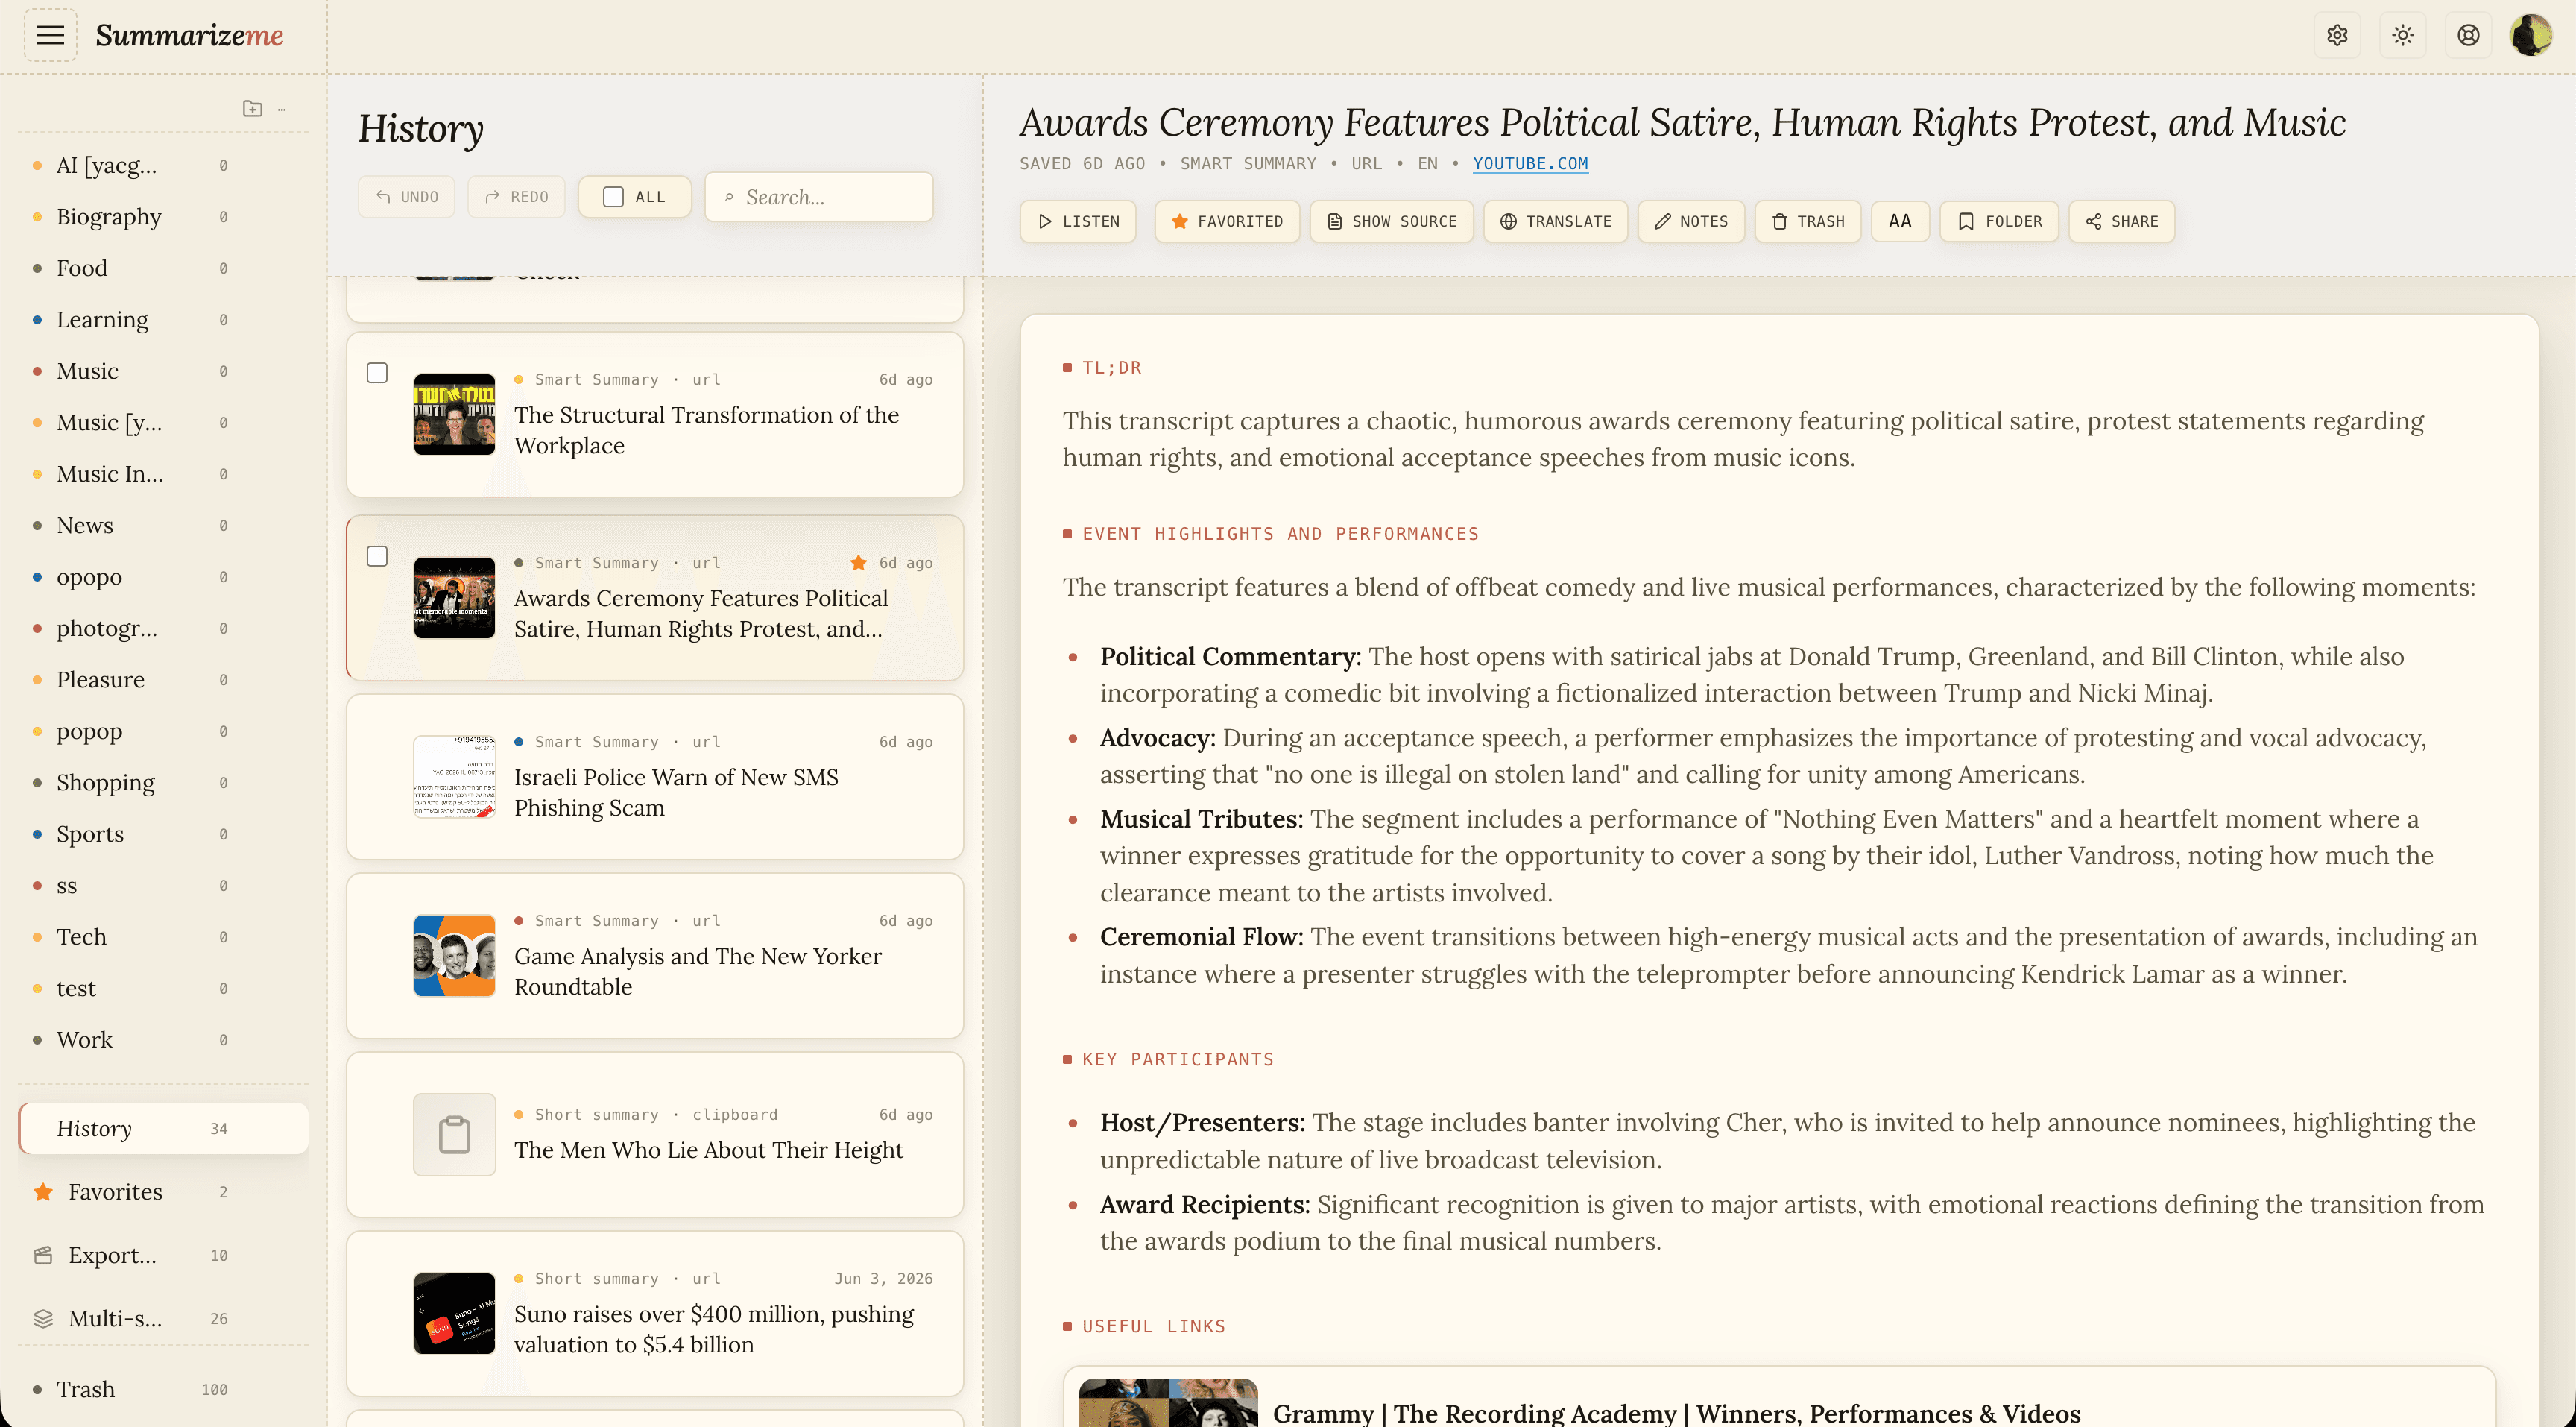
Task: Open Israeli Police Warn SMS Phishing summary
Action: pyautogui.click(x=655, y=777)
